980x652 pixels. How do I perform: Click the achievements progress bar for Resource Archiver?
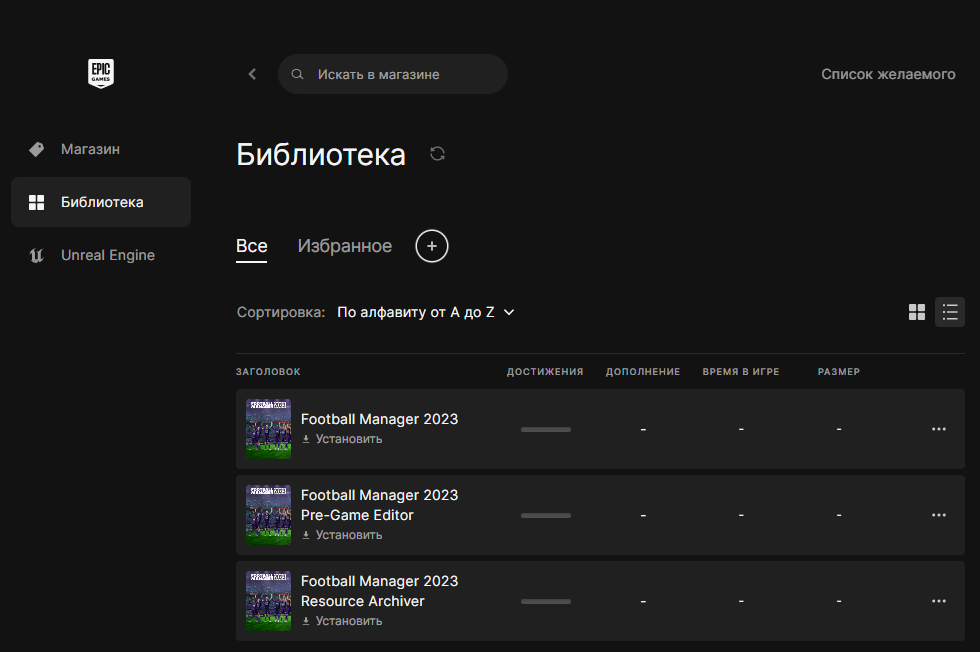546,601
